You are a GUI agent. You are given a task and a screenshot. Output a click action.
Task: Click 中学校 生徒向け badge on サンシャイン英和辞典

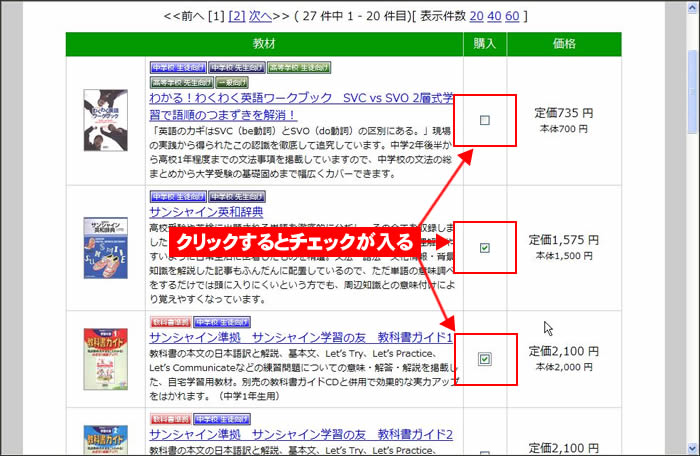click(178, 197)
